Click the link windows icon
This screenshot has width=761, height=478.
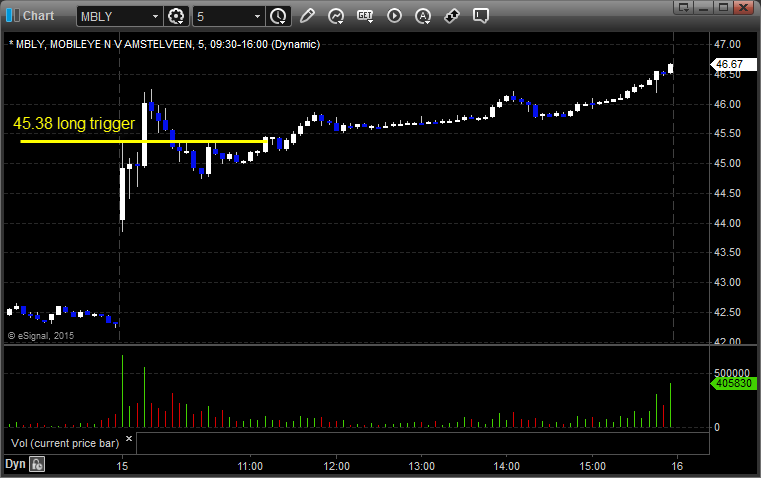tap(452, 16)
